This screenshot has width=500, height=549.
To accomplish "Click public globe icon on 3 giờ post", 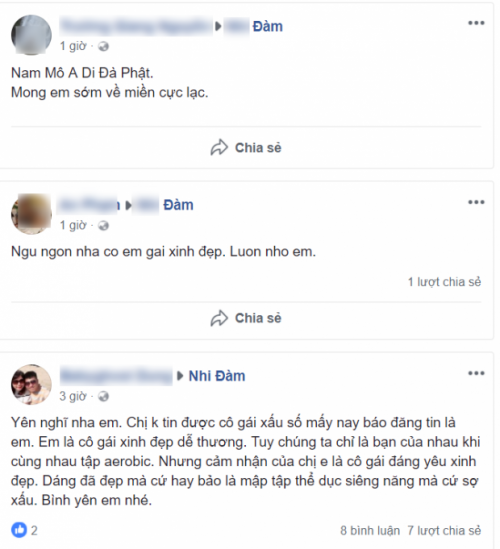I will pyautogui.click(x=103, y=396).
